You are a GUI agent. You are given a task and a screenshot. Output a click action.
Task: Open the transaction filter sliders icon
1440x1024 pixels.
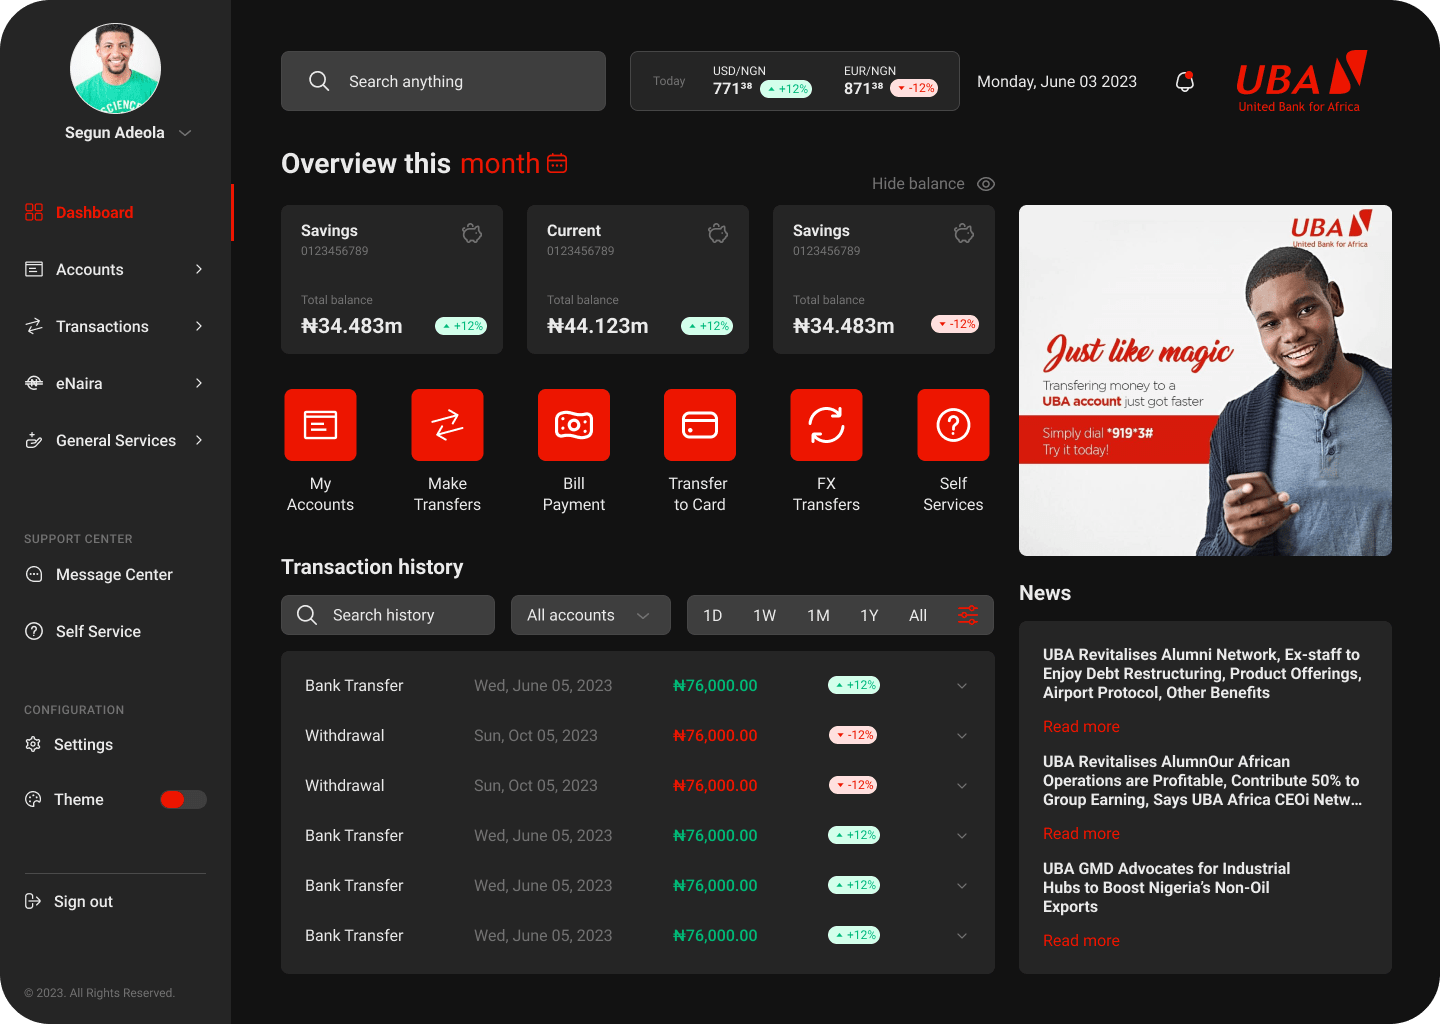968,615
